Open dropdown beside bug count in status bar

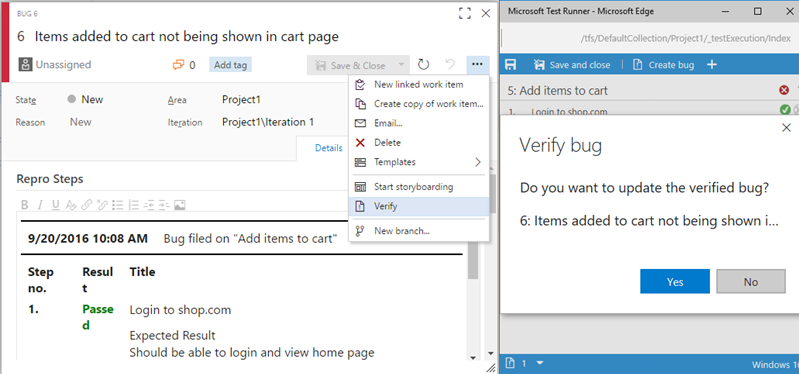coord(540,363)
